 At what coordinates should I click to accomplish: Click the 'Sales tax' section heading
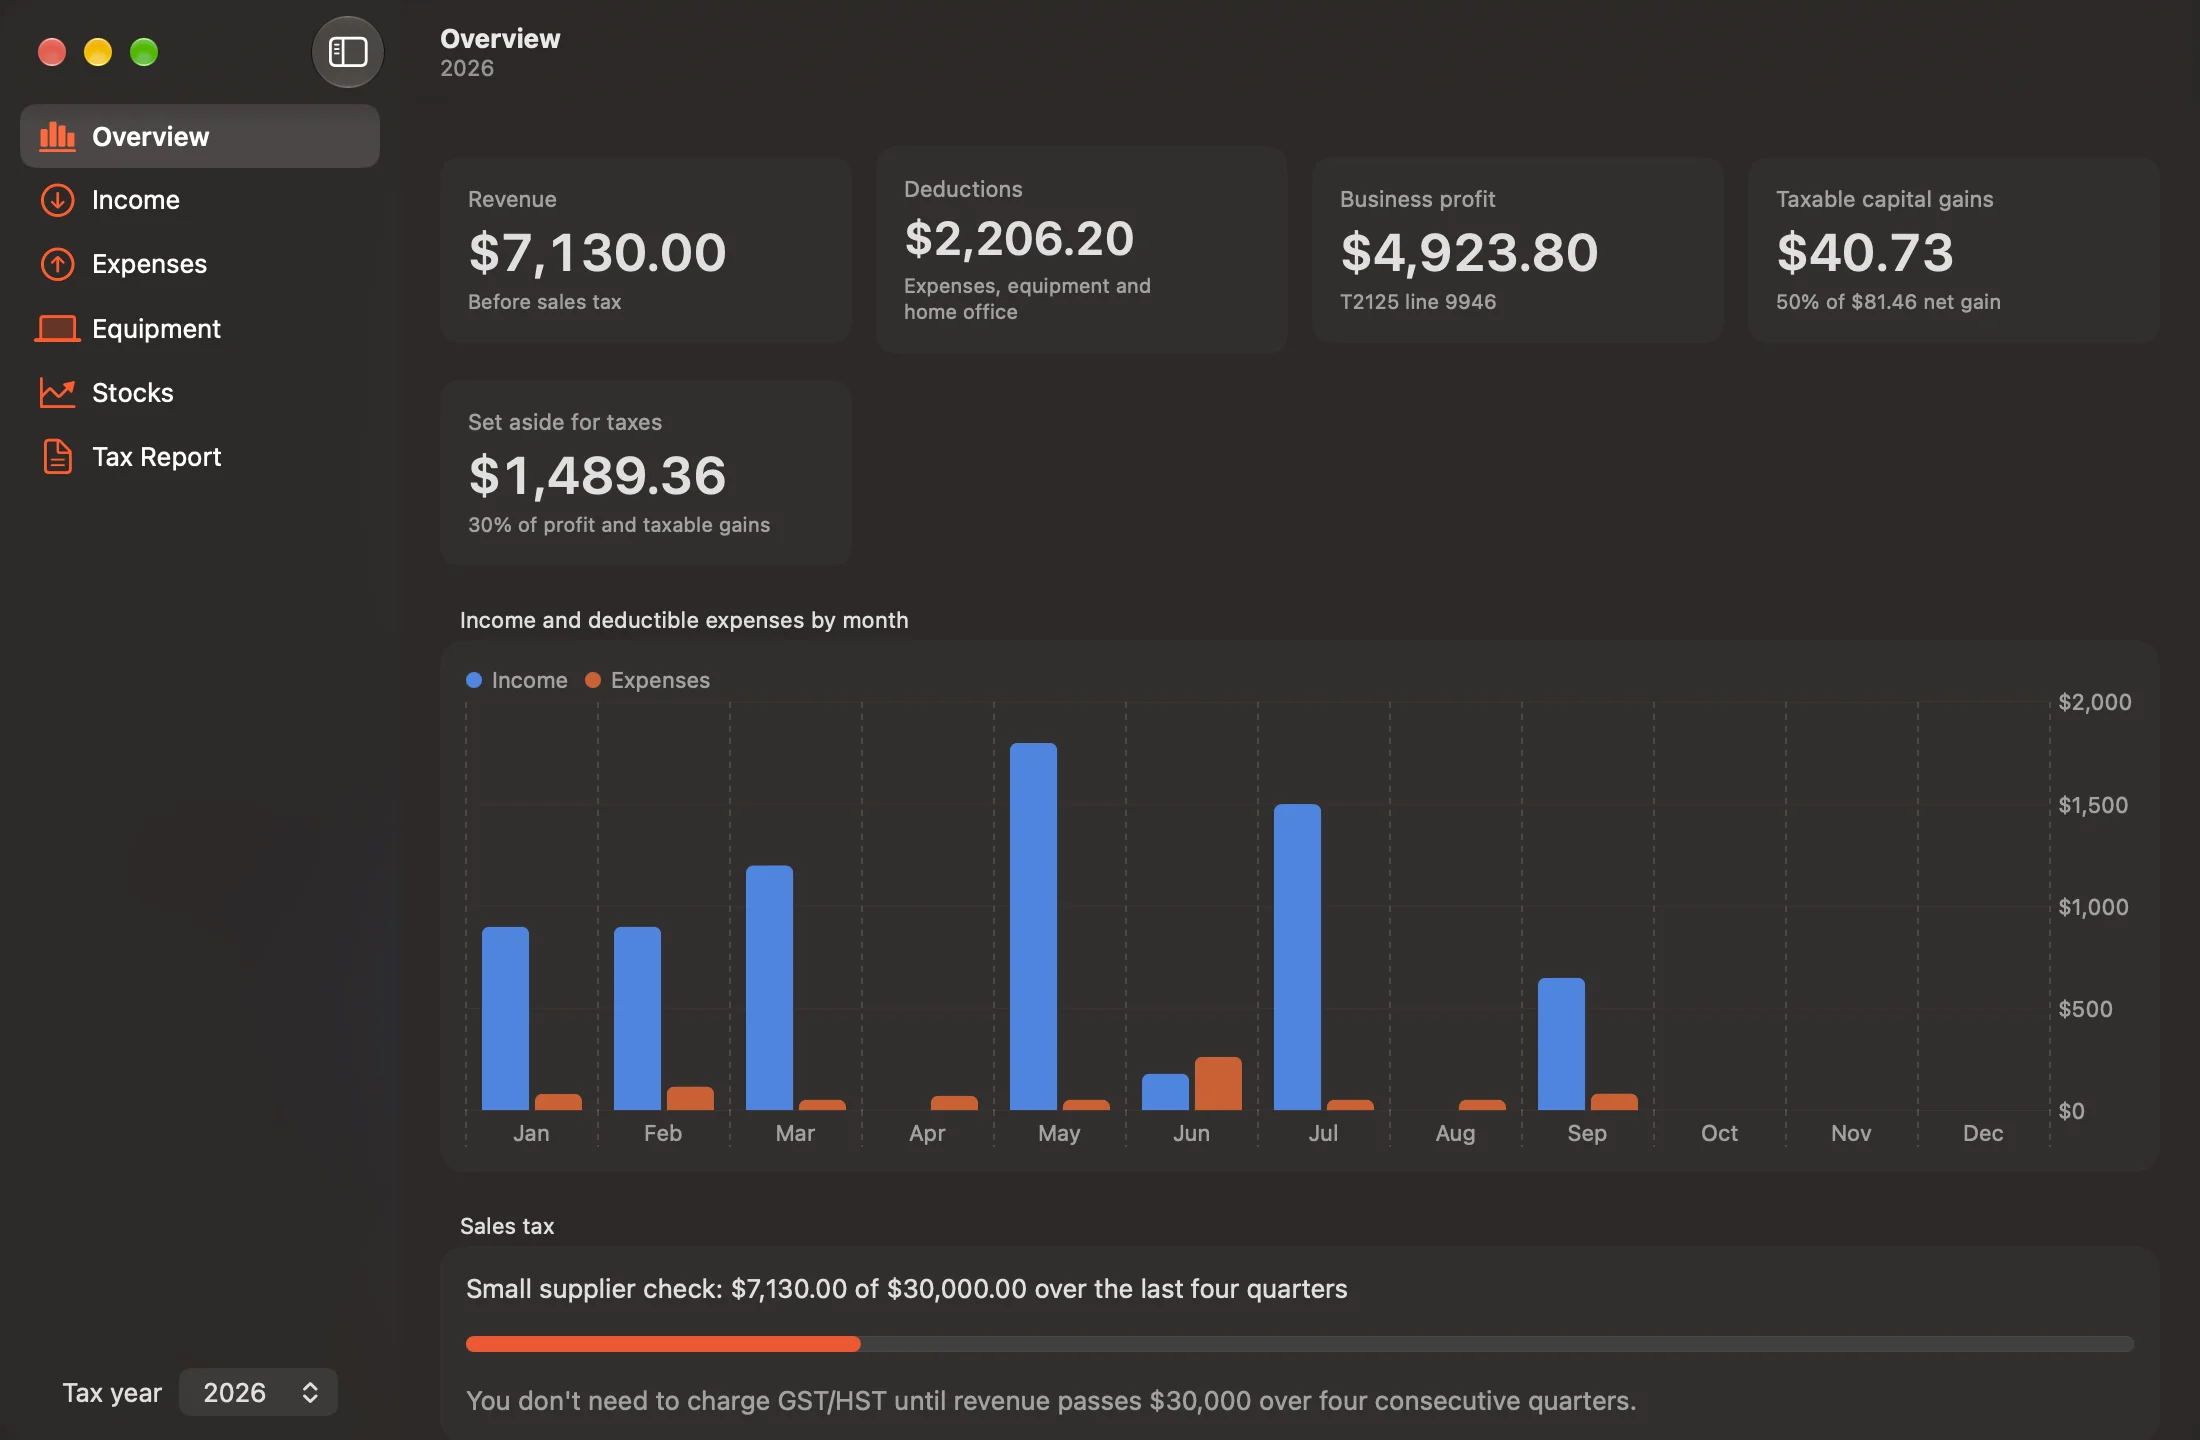(x=507, y=1226)
